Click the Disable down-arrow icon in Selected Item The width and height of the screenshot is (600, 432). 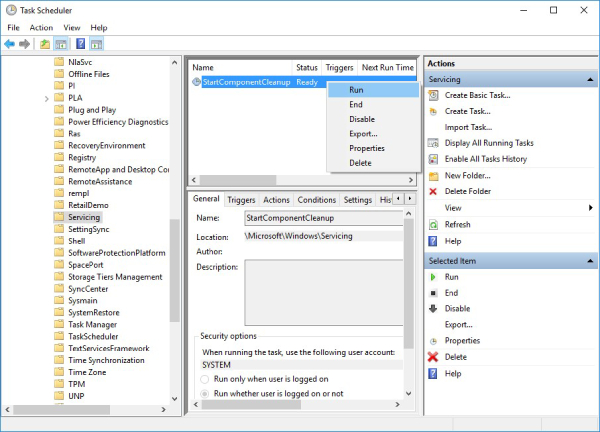(433, 309)
